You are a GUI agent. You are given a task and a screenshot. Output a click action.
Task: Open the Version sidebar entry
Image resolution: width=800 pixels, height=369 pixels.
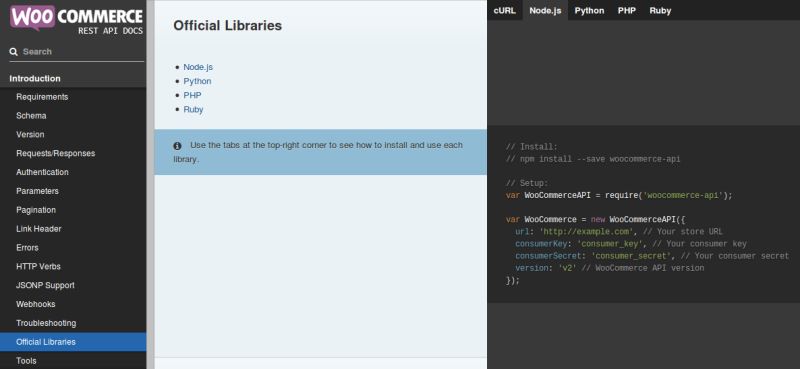pos(73,135)
